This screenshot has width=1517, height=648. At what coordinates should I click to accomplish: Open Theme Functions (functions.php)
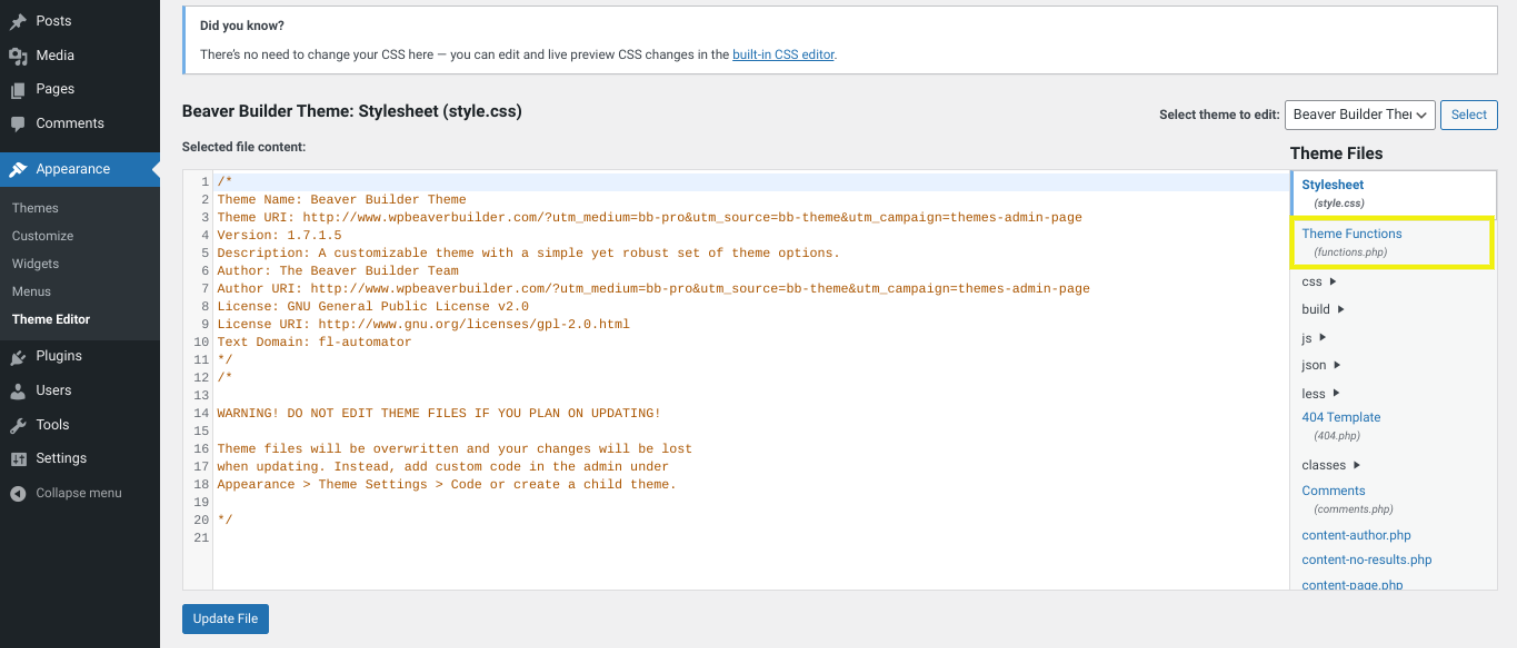[1352, 233]
